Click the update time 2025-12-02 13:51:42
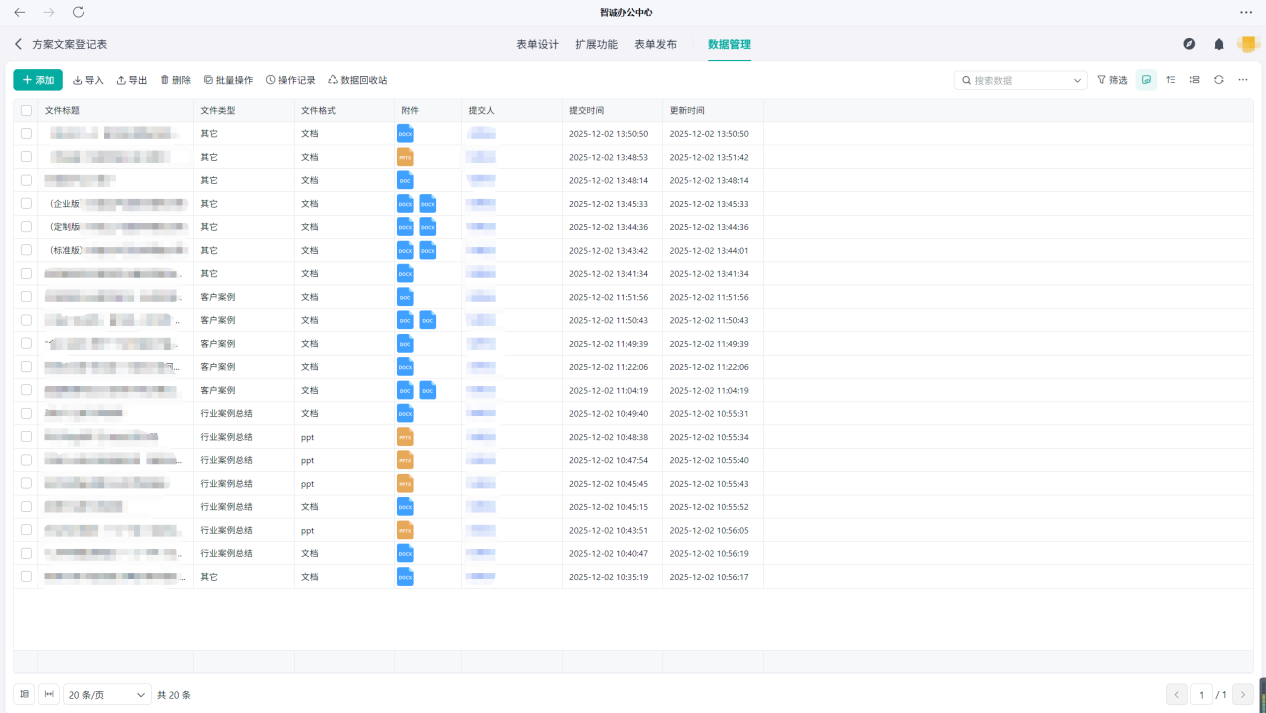Image resolution: width=1266 pixels, height=713 pixels. 709,157
